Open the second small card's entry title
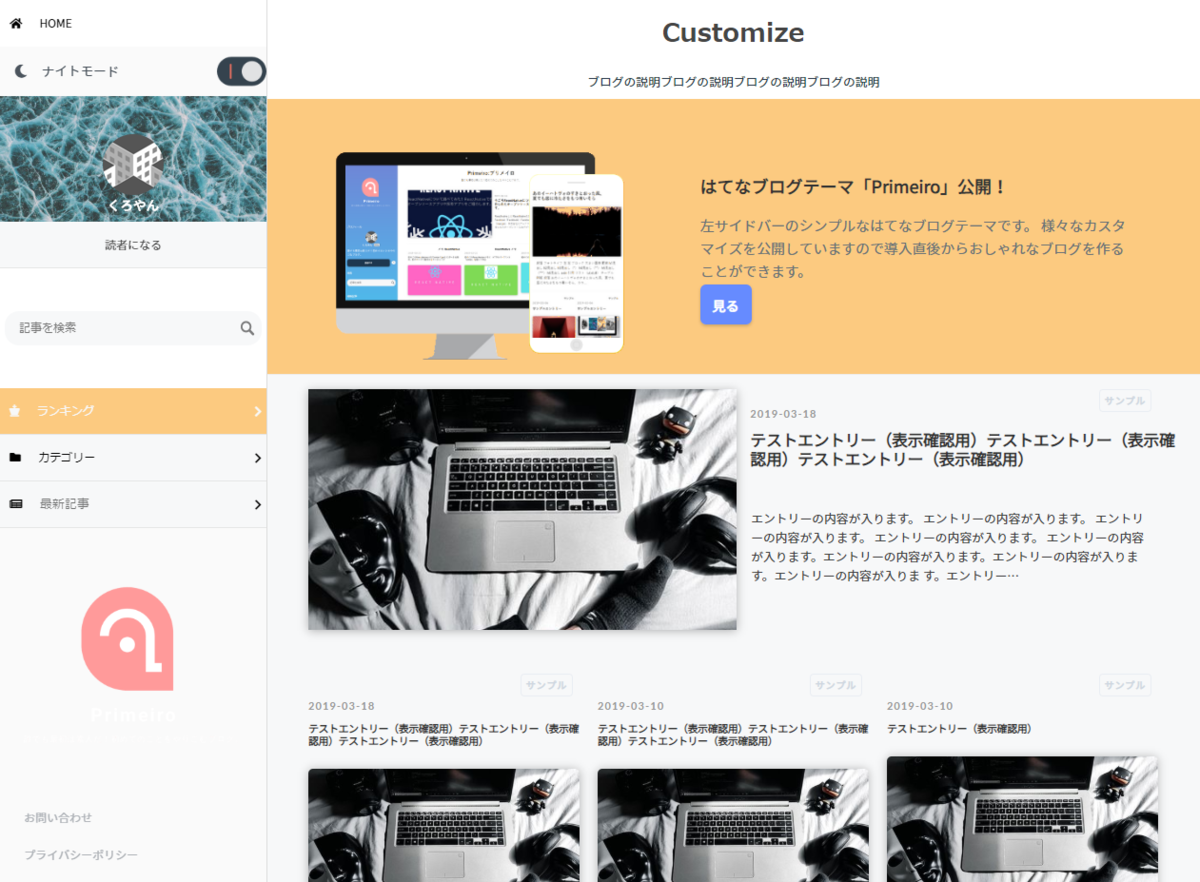The width and height of the screenshot is (1200, 882). (733, 735)
